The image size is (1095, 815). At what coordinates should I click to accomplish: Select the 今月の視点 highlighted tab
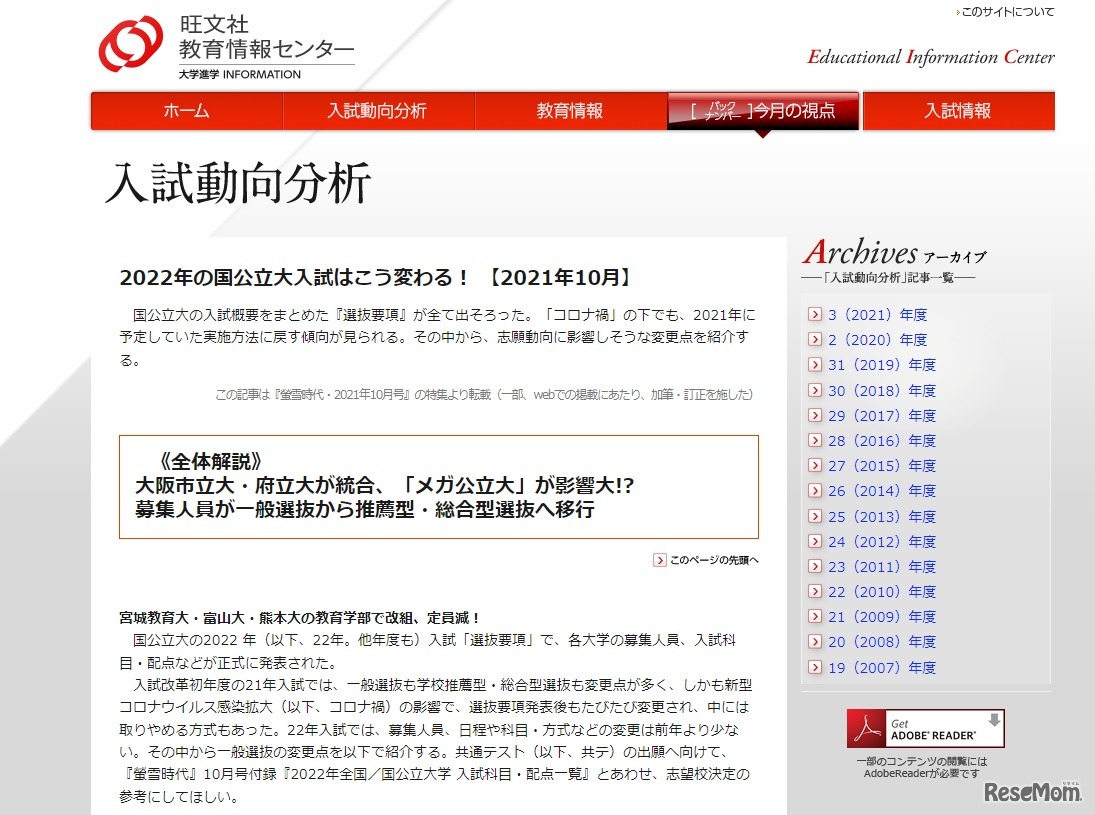[x=763, y=111]
